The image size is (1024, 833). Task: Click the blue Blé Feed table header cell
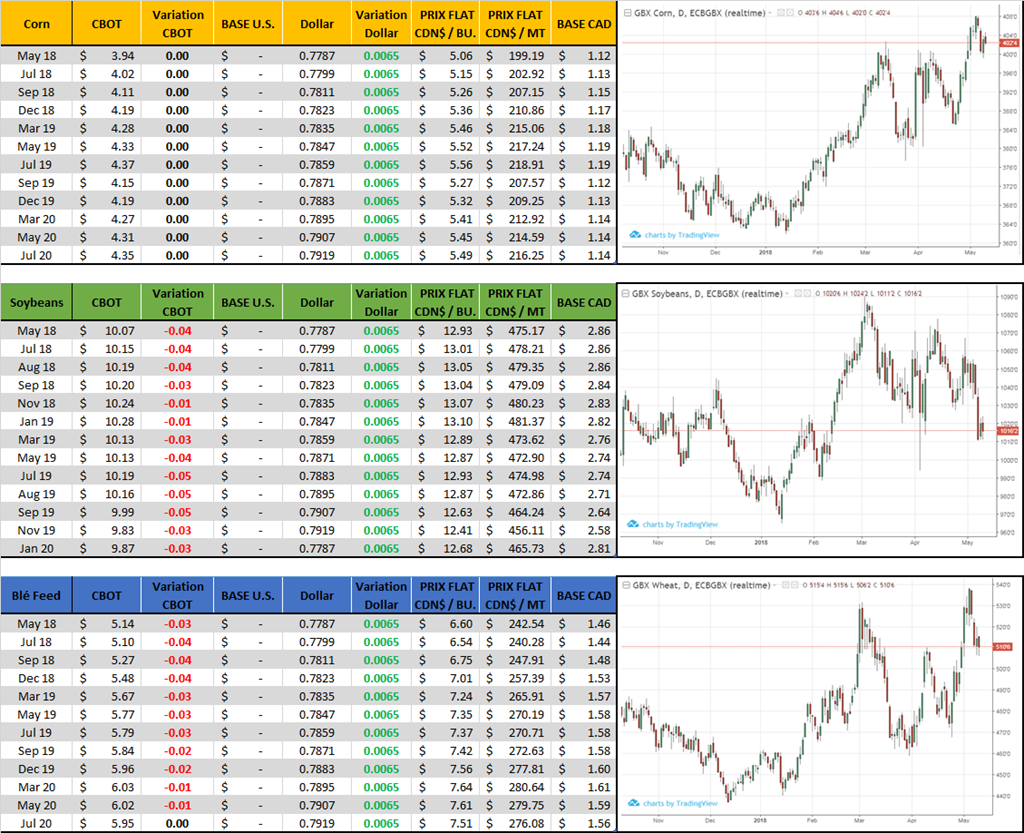click(37, 595)
